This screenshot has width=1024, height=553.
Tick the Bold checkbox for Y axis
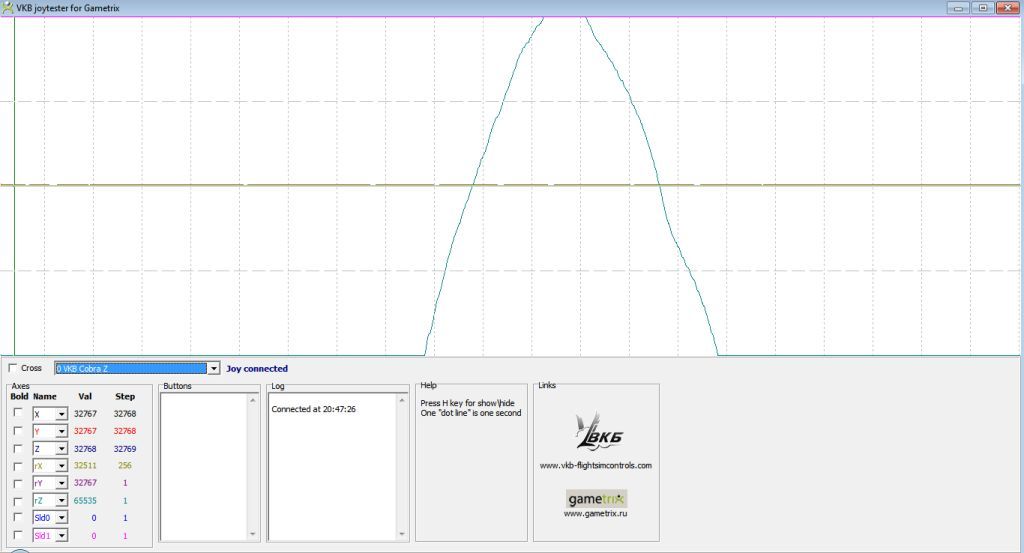pos(17,430)
